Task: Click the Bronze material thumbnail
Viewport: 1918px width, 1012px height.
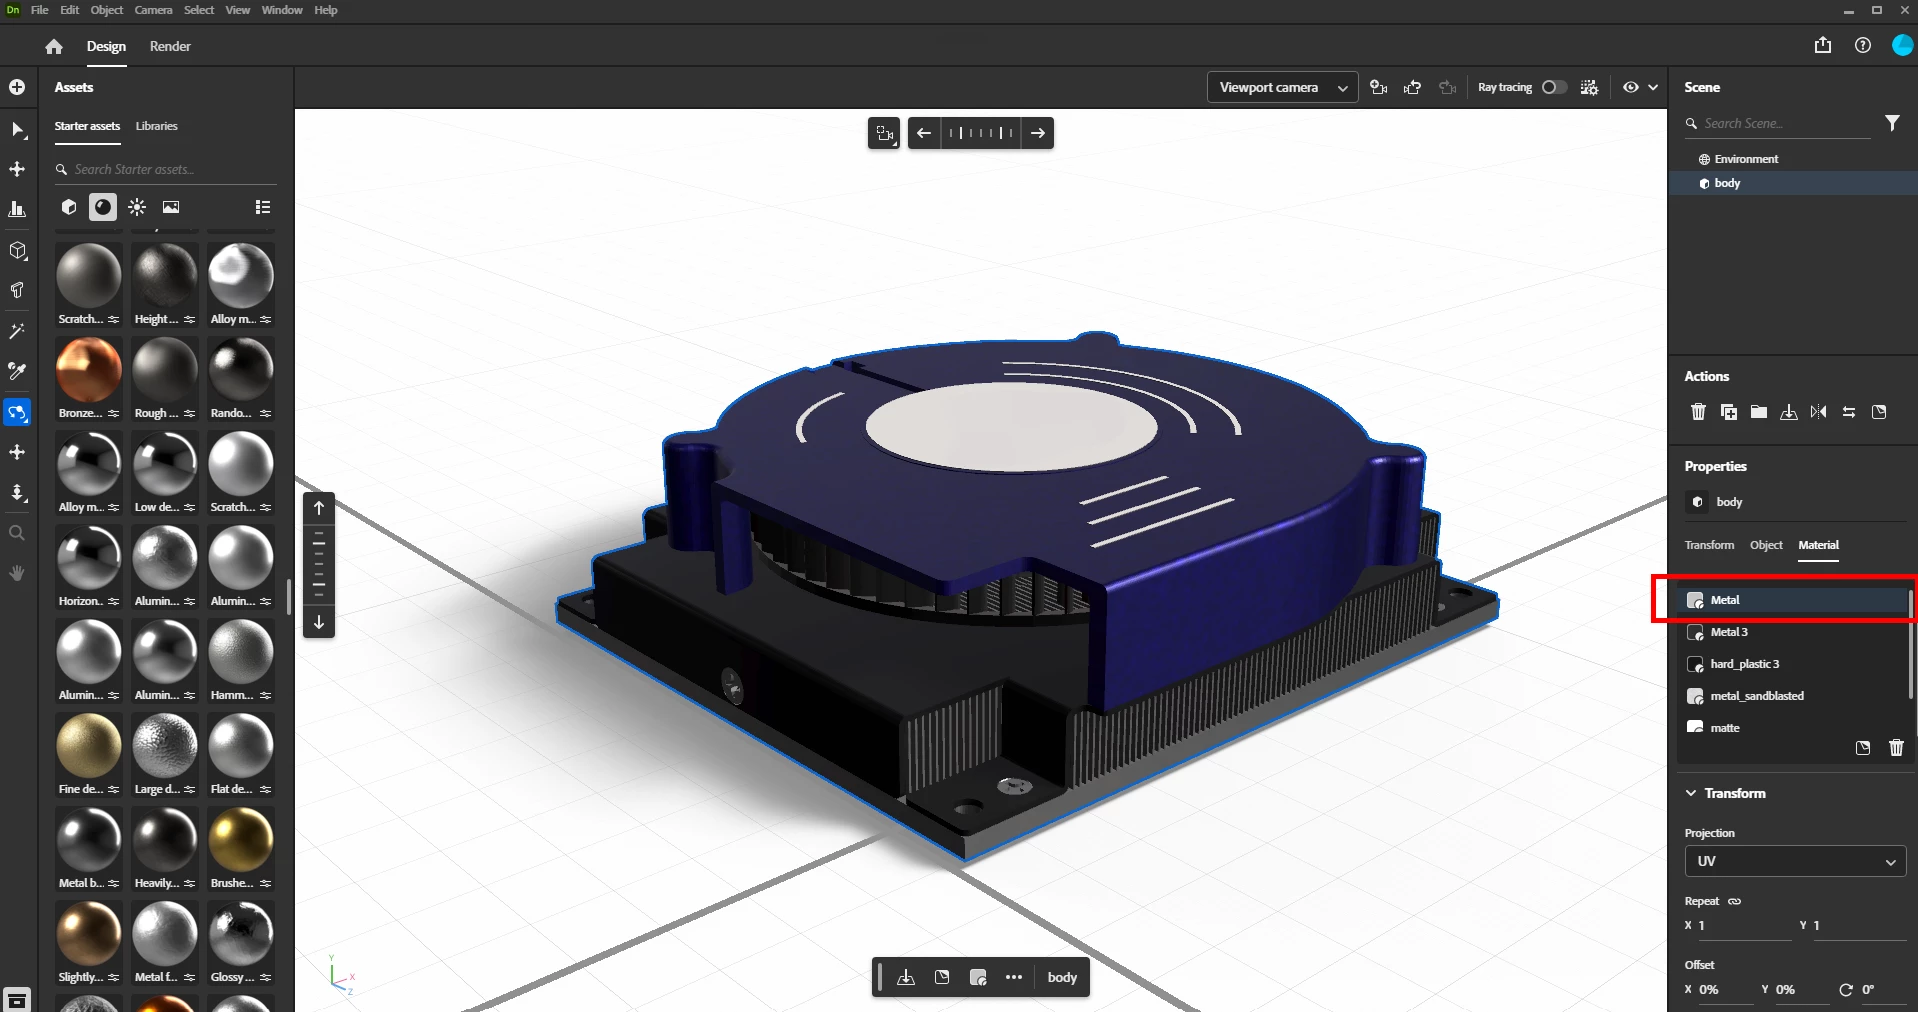Action: pos(89,370)
